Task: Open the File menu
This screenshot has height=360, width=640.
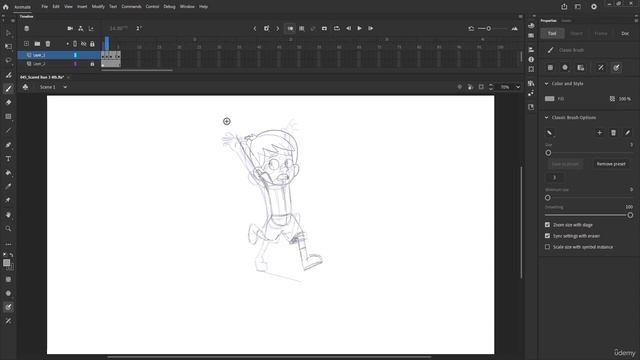Action: pos(44,7)
